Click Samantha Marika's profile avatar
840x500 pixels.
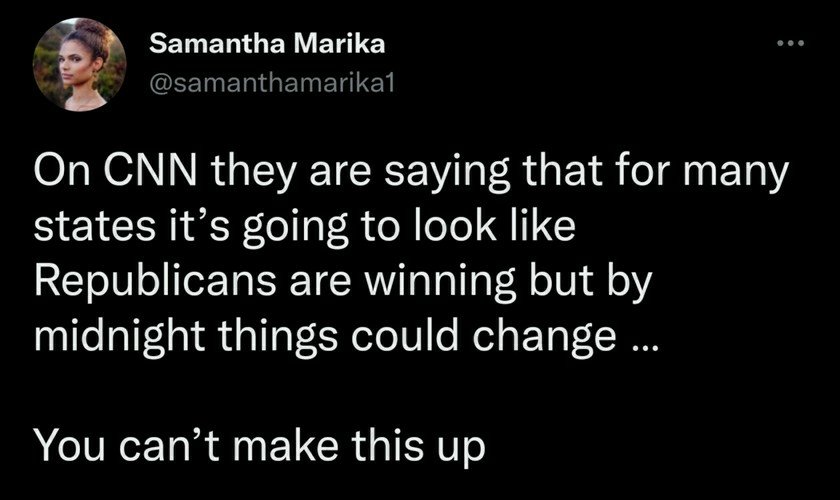pos(79,65)
